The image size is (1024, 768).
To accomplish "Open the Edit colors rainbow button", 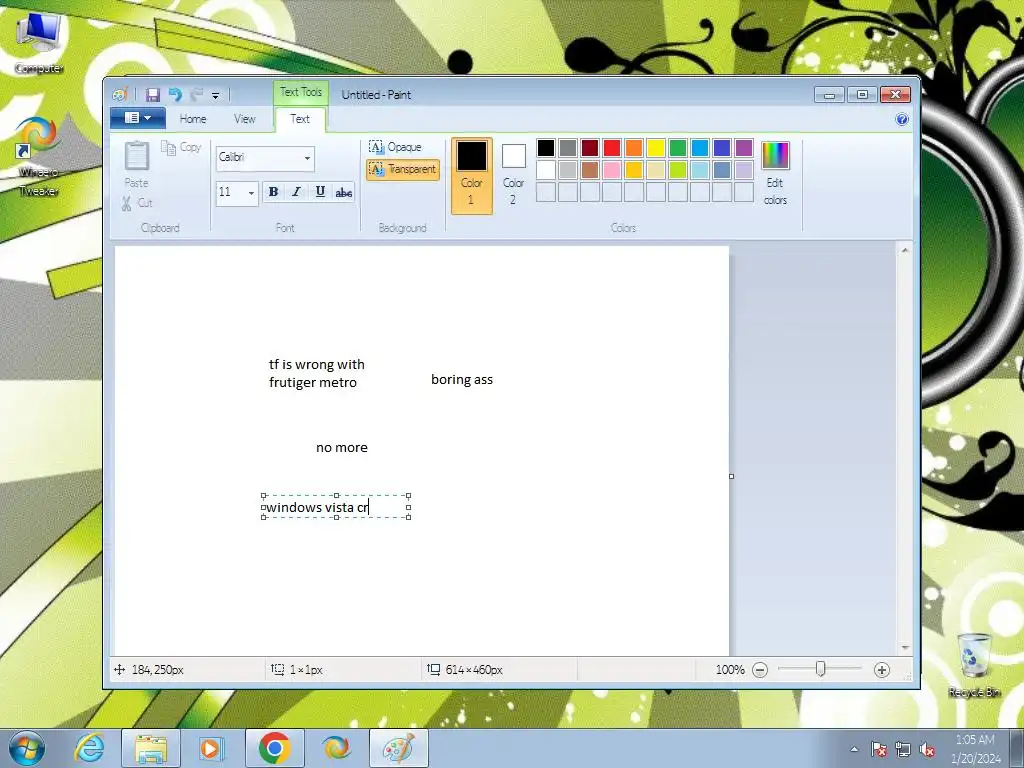I will point(775,174).
